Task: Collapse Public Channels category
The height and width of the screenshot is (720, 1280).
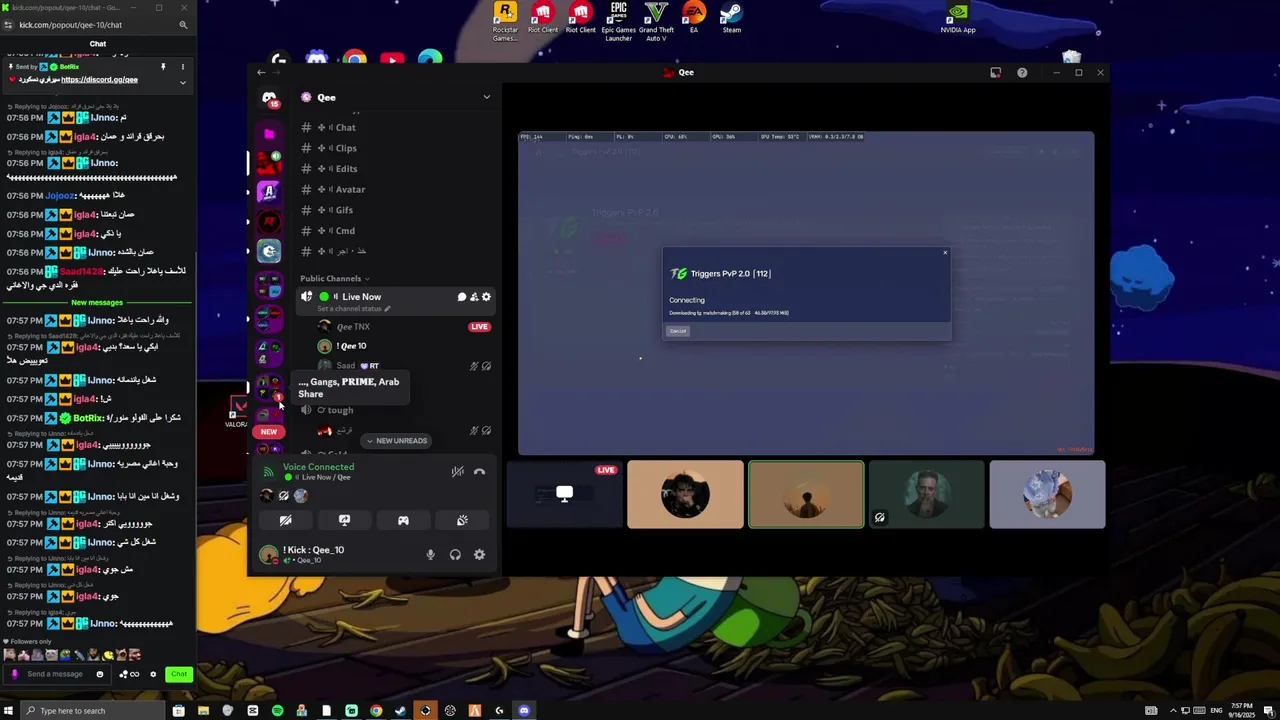Action: 335,279
